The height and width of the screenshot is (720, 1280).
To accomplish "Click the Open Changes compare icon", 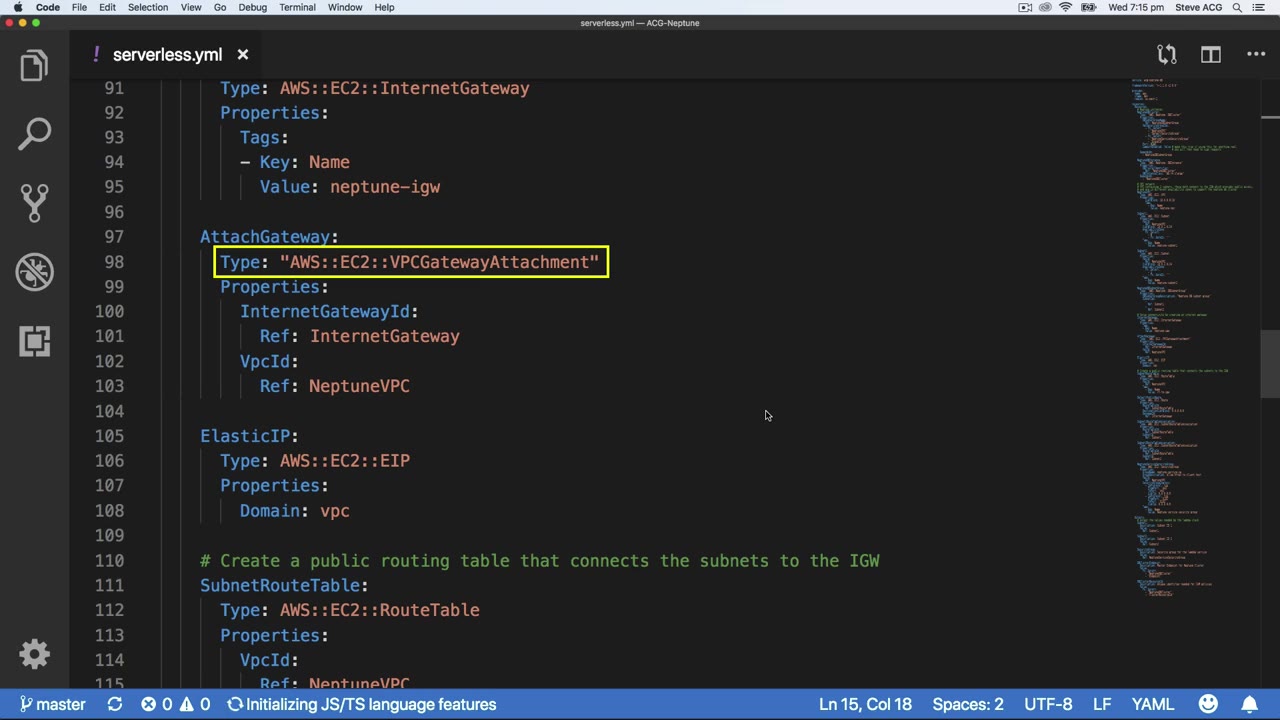I will 1166,55.
